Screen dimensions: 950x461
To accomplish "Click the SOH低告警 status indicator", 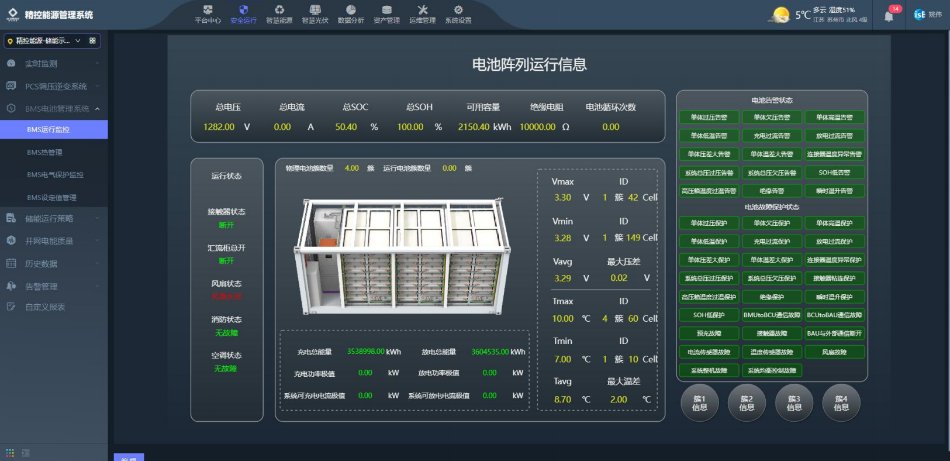I will click(833, 172).
